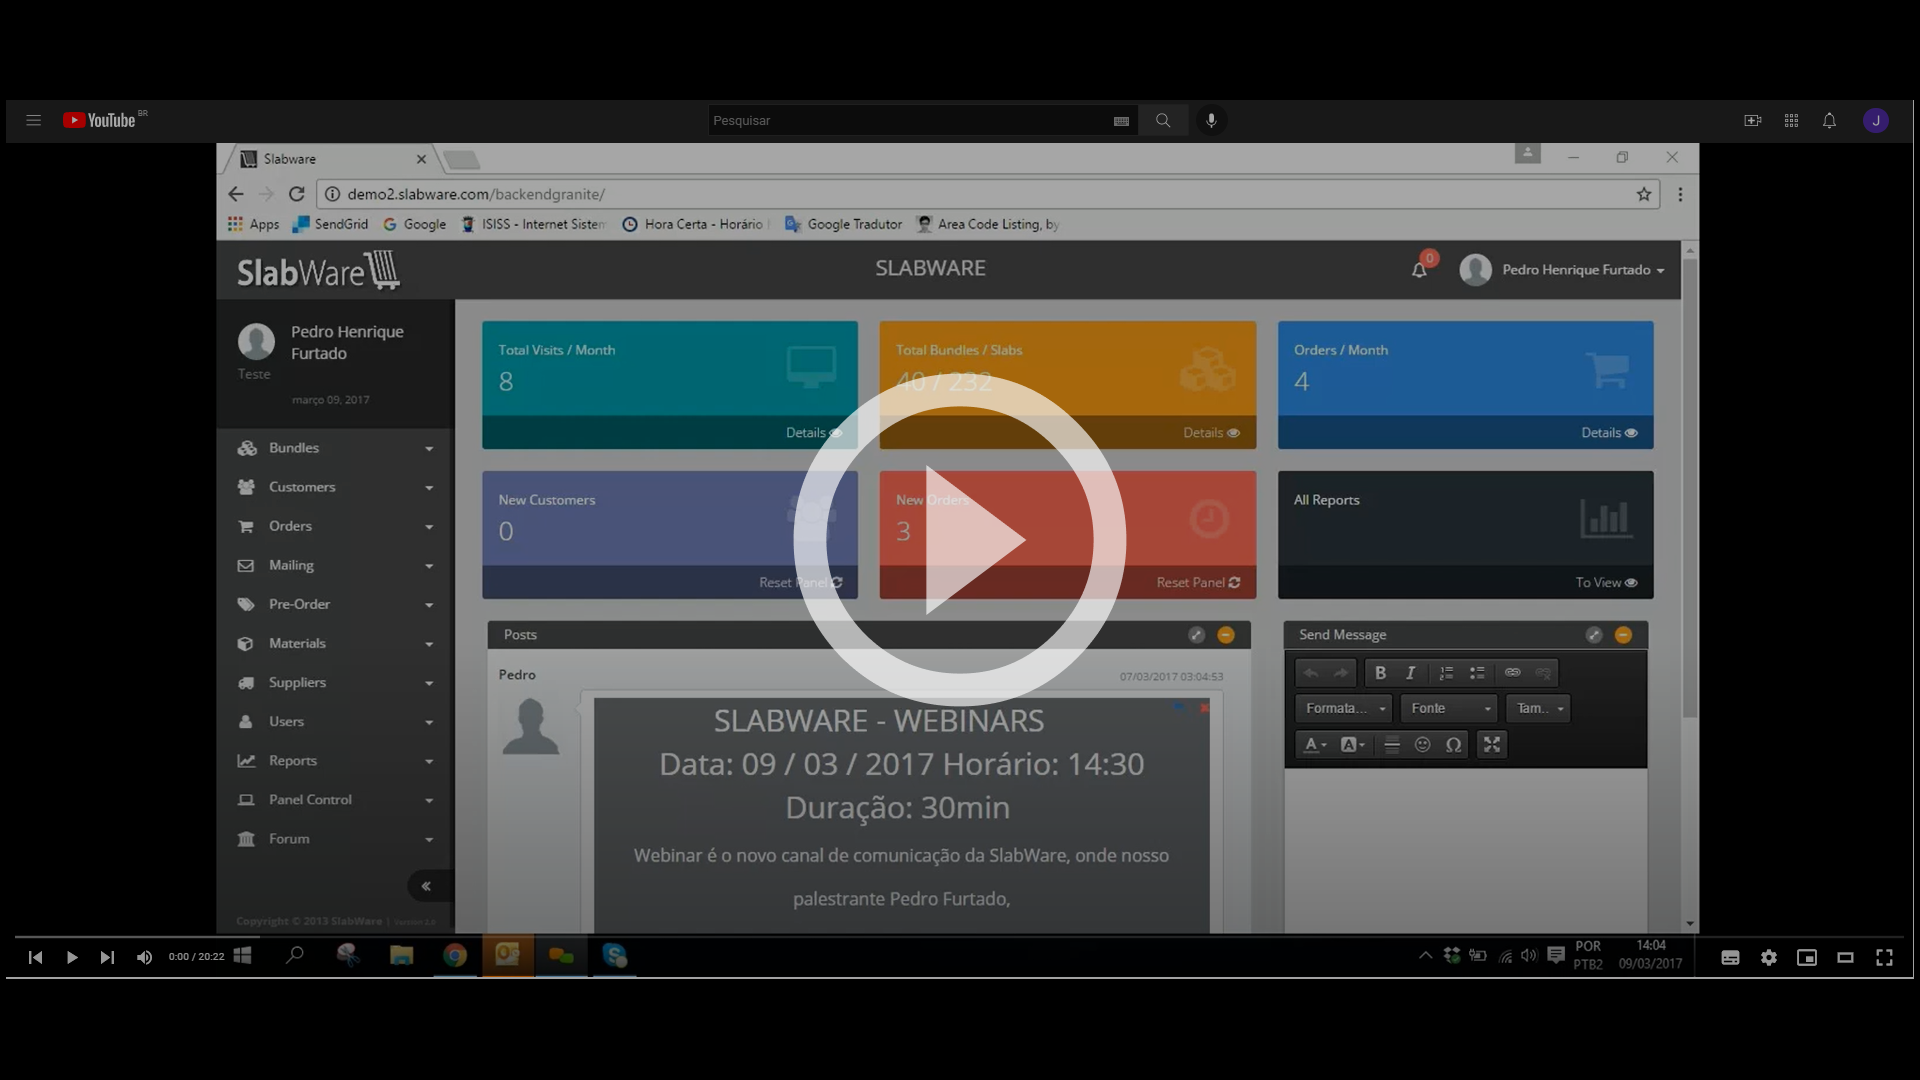Click the video progress bar

959,937
